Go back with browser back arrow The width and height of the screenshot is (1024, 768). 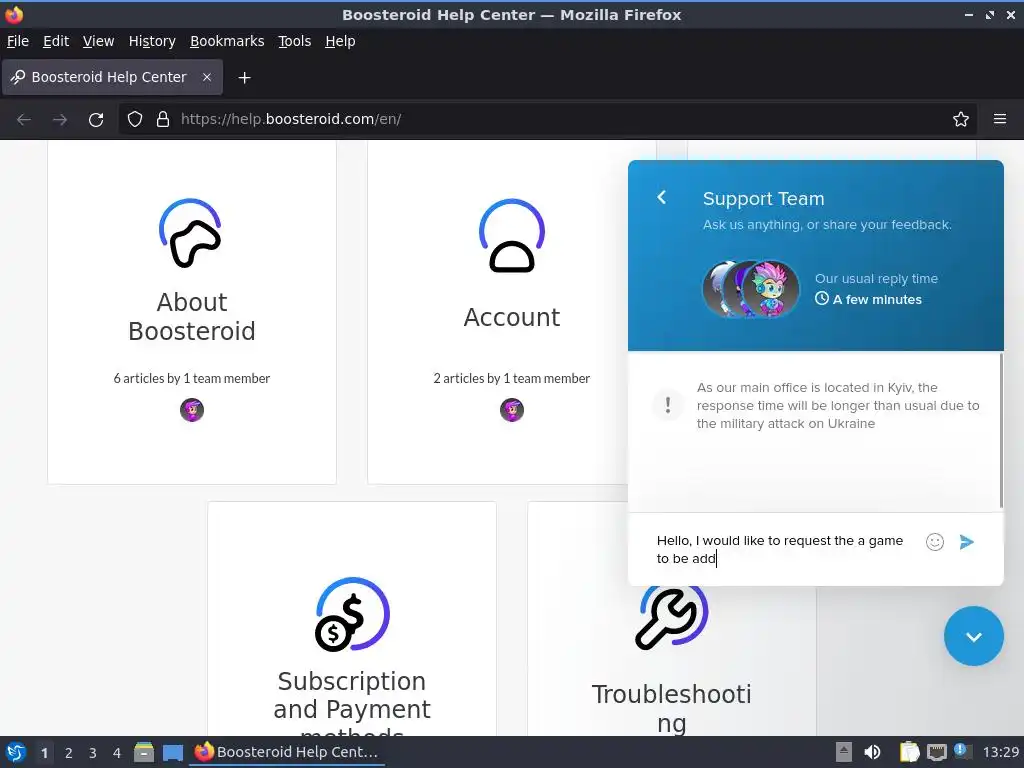pos(24,120)
